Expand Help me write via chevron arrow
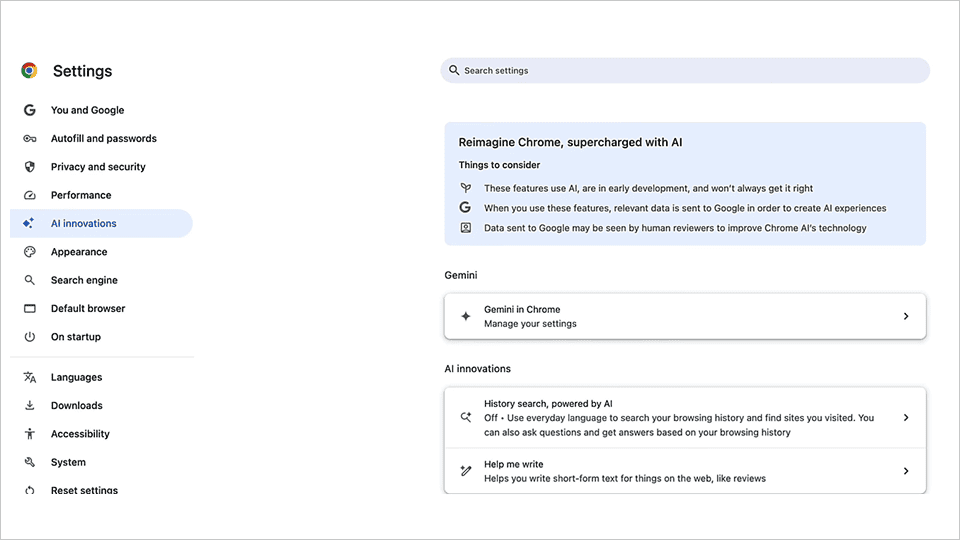The image size is (960, 540). tap(906, 471)
